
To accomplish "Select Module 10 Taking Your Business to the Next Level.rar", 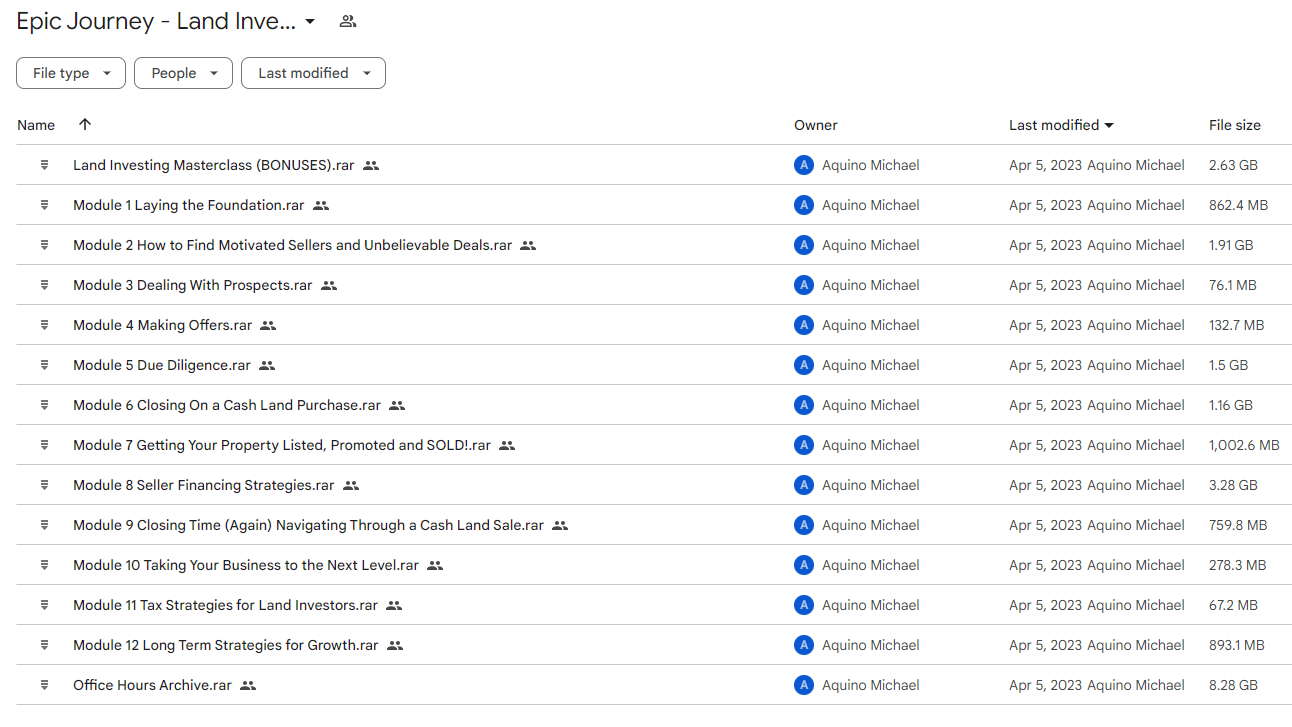I will pos(245,565).
